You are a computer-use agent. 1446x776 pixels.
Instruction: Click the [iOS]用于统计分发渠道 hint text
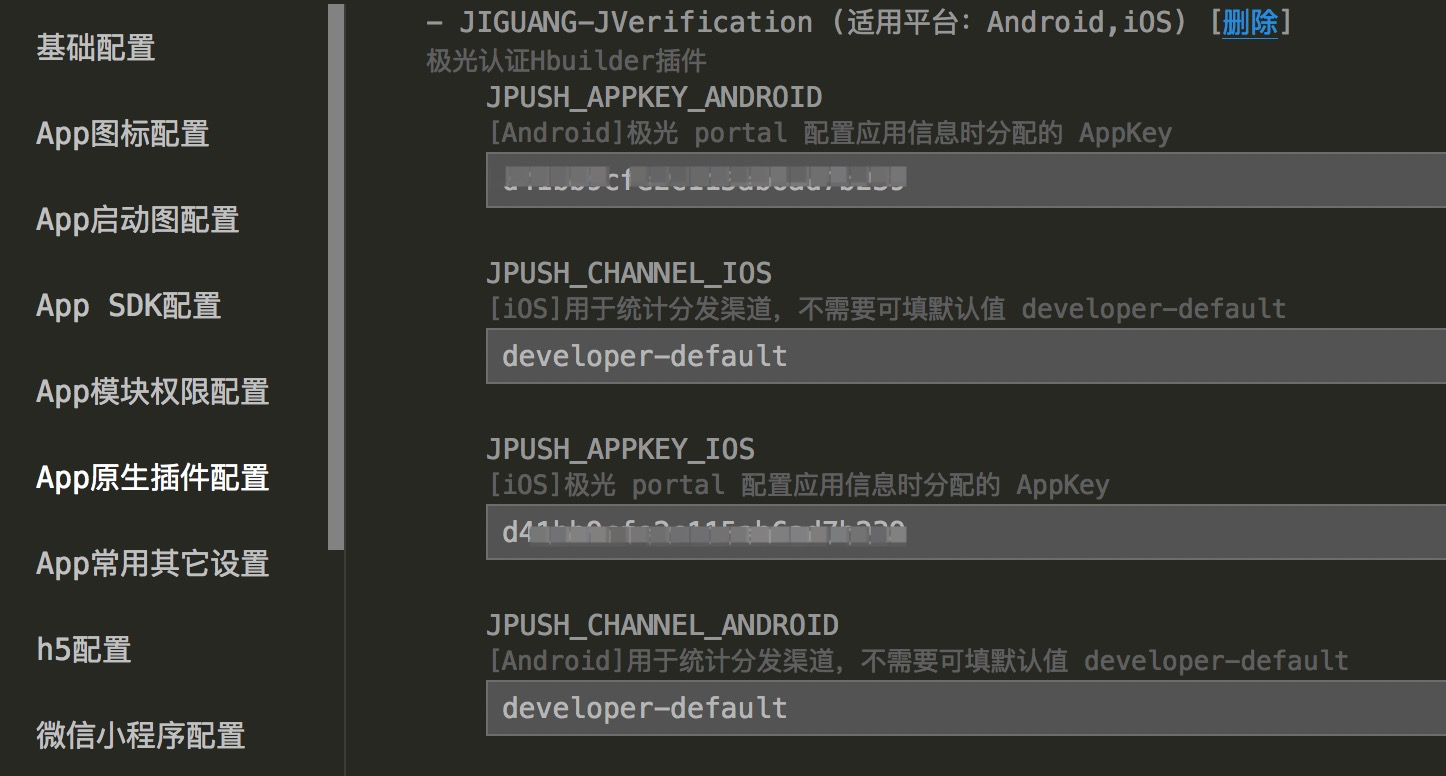886,309
